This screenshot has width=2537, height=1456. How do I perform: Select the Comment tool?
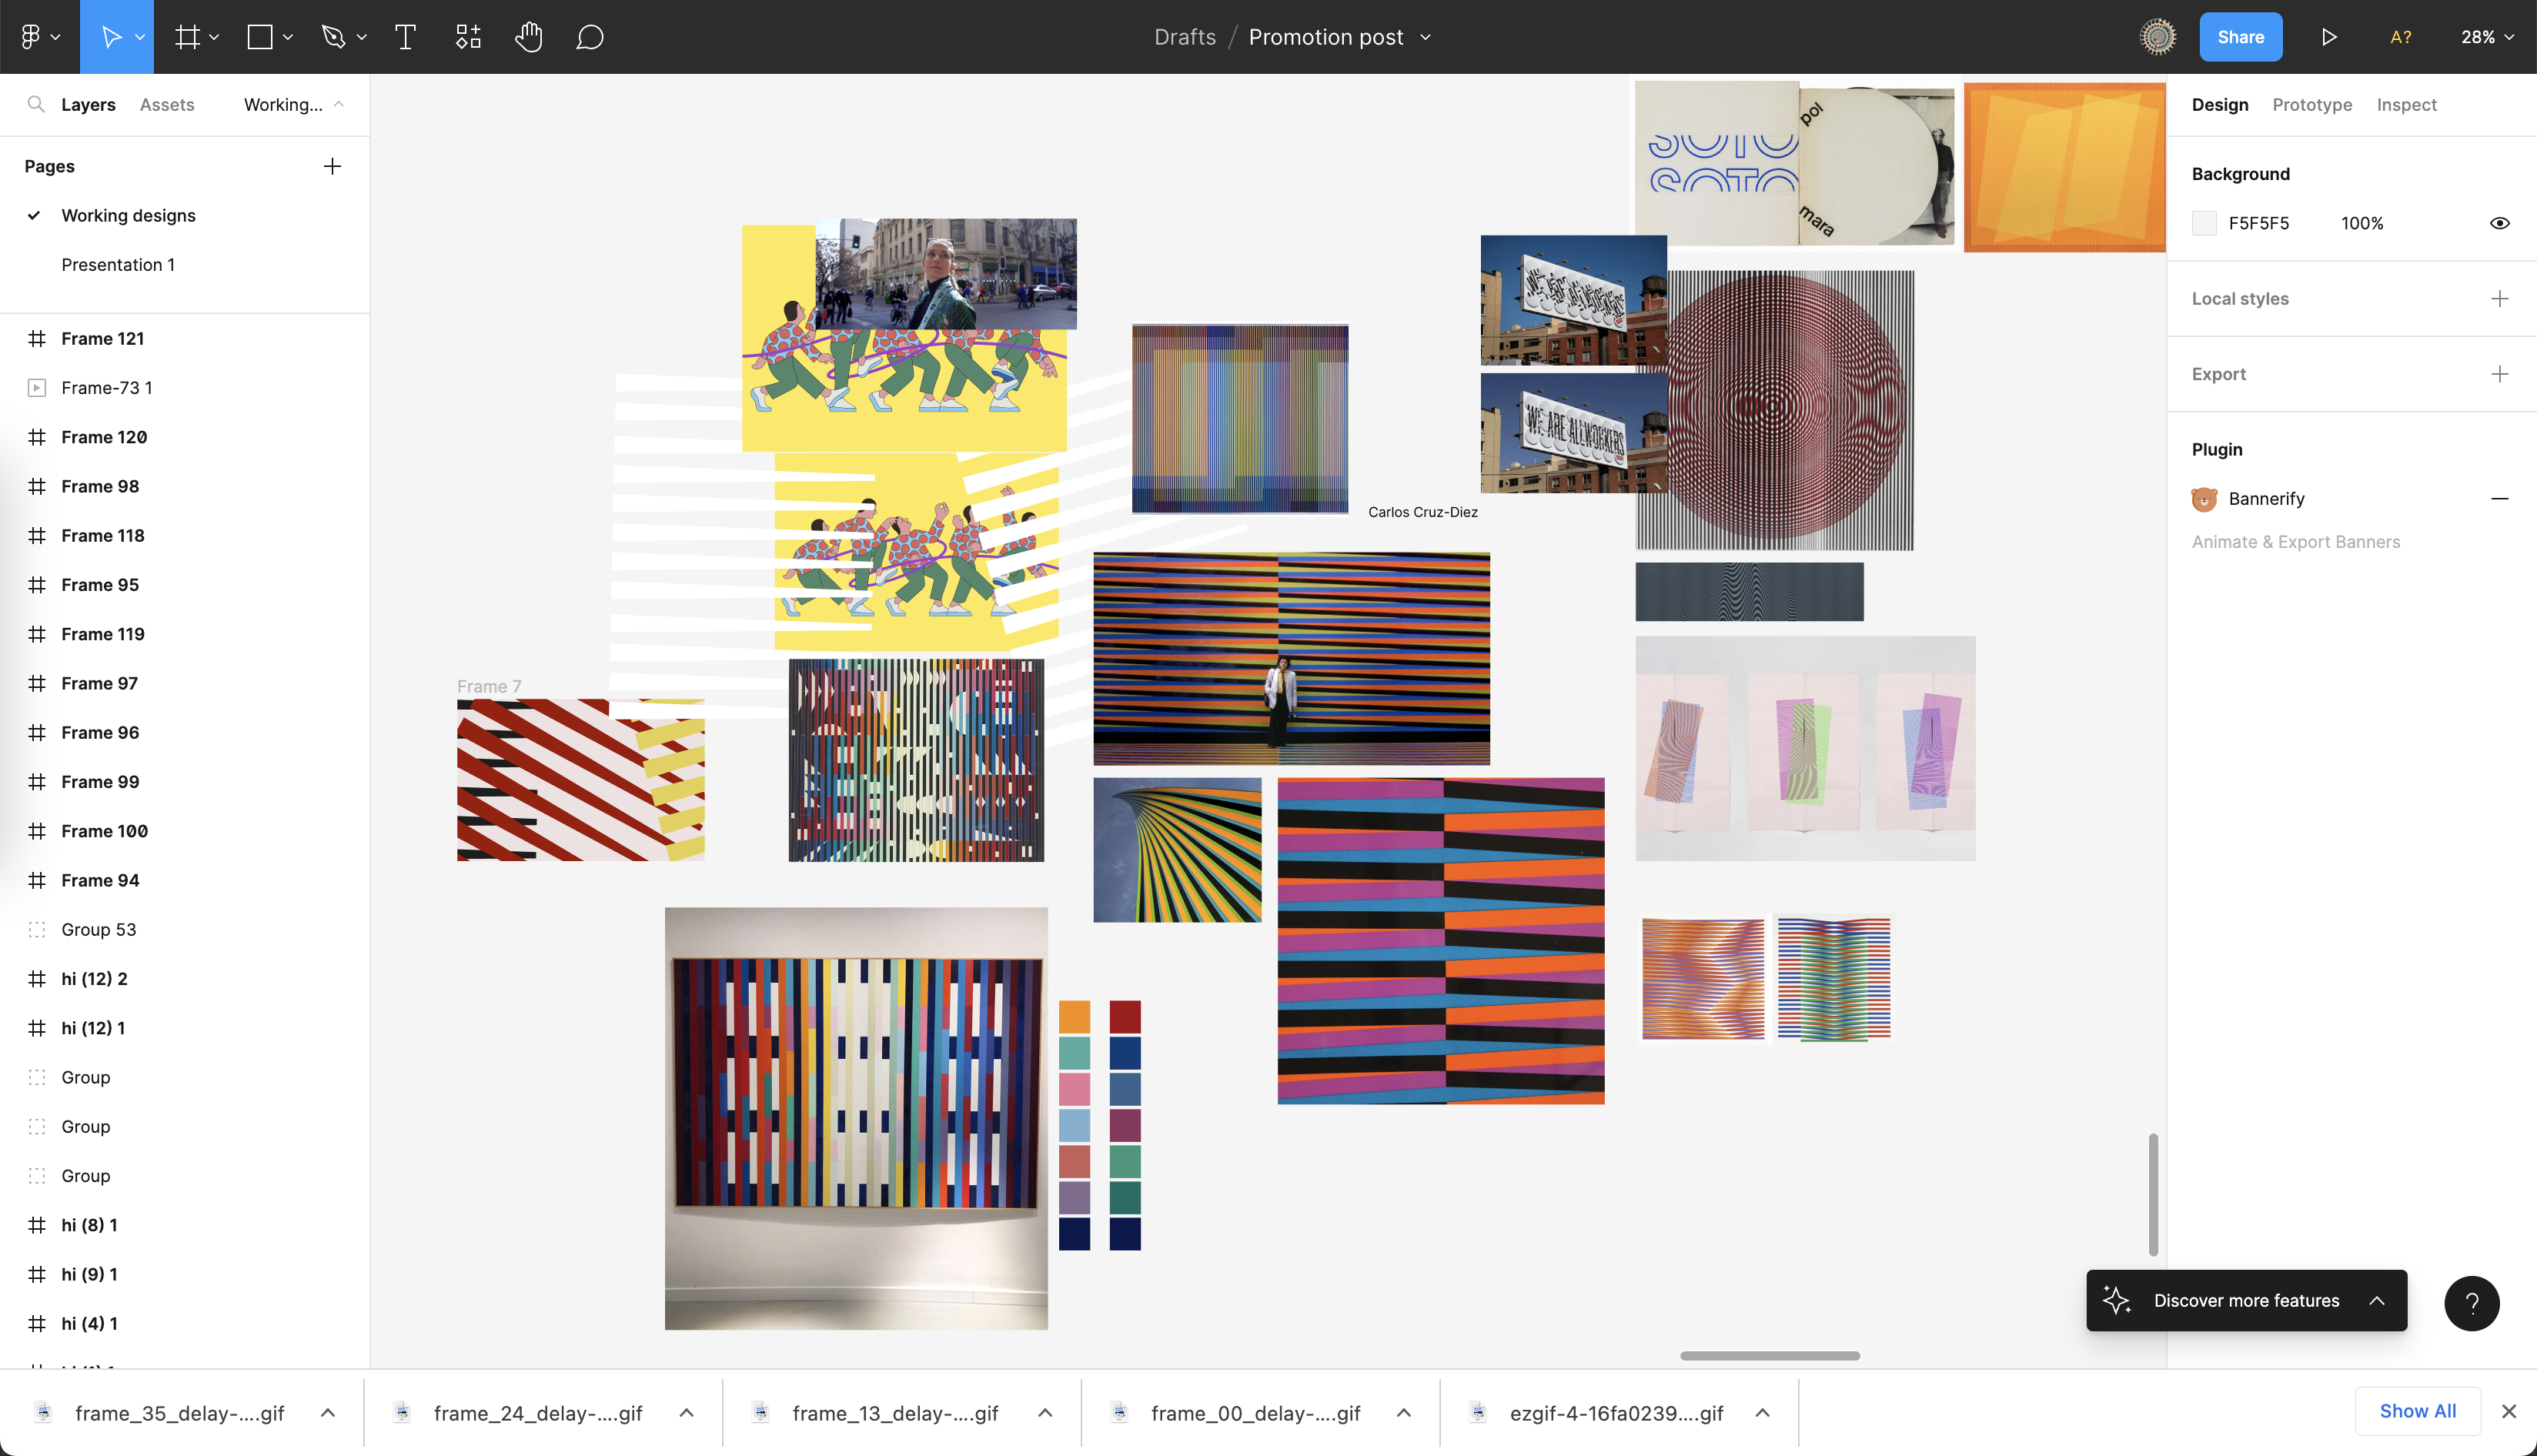point(590,37)
